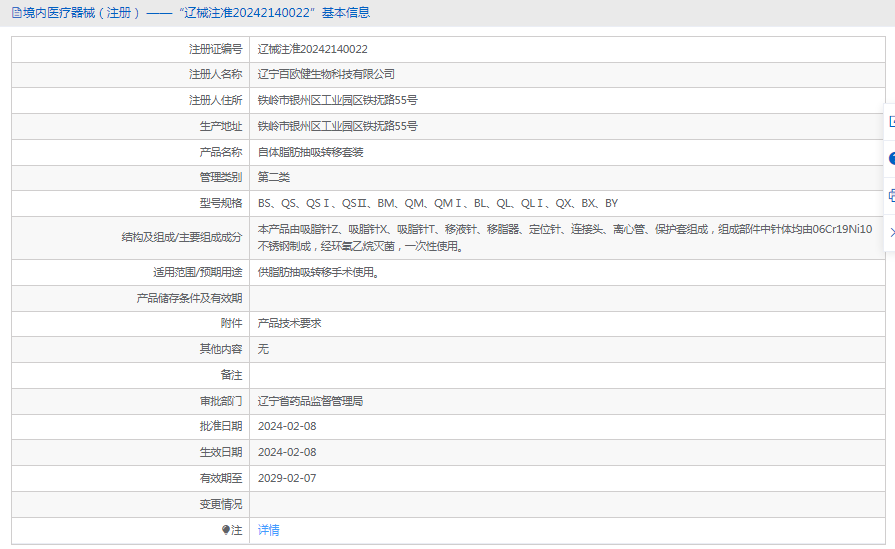The image size is (895, 549).
Task: Click the 生效日期 label cell
Action: [131, 453]
